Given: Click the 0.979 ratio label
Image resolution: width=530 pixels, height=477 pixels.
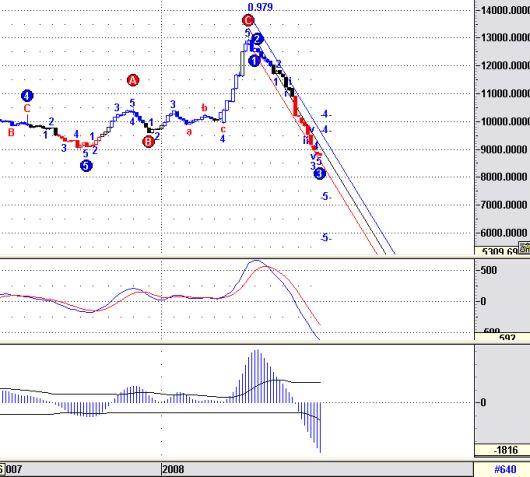Looking at the screenshot, I should coord(260,7).
